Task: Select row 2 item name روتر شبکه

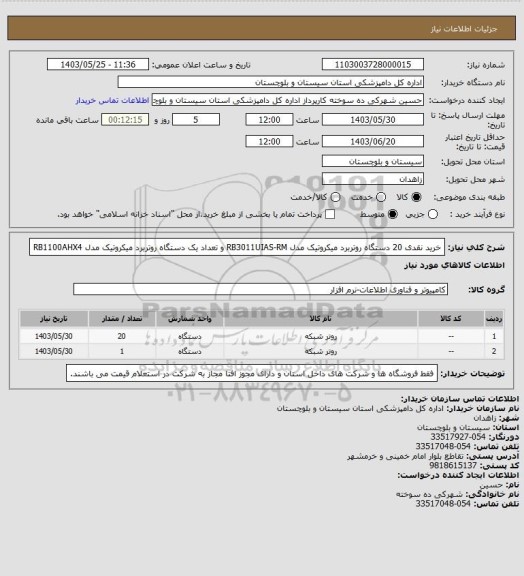Action: (320, 351)
